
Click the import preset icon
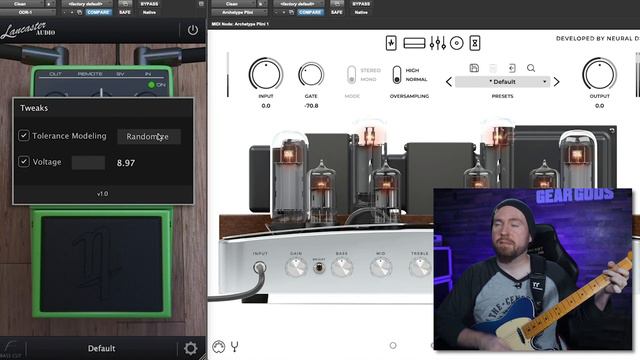tap(512, 68)
